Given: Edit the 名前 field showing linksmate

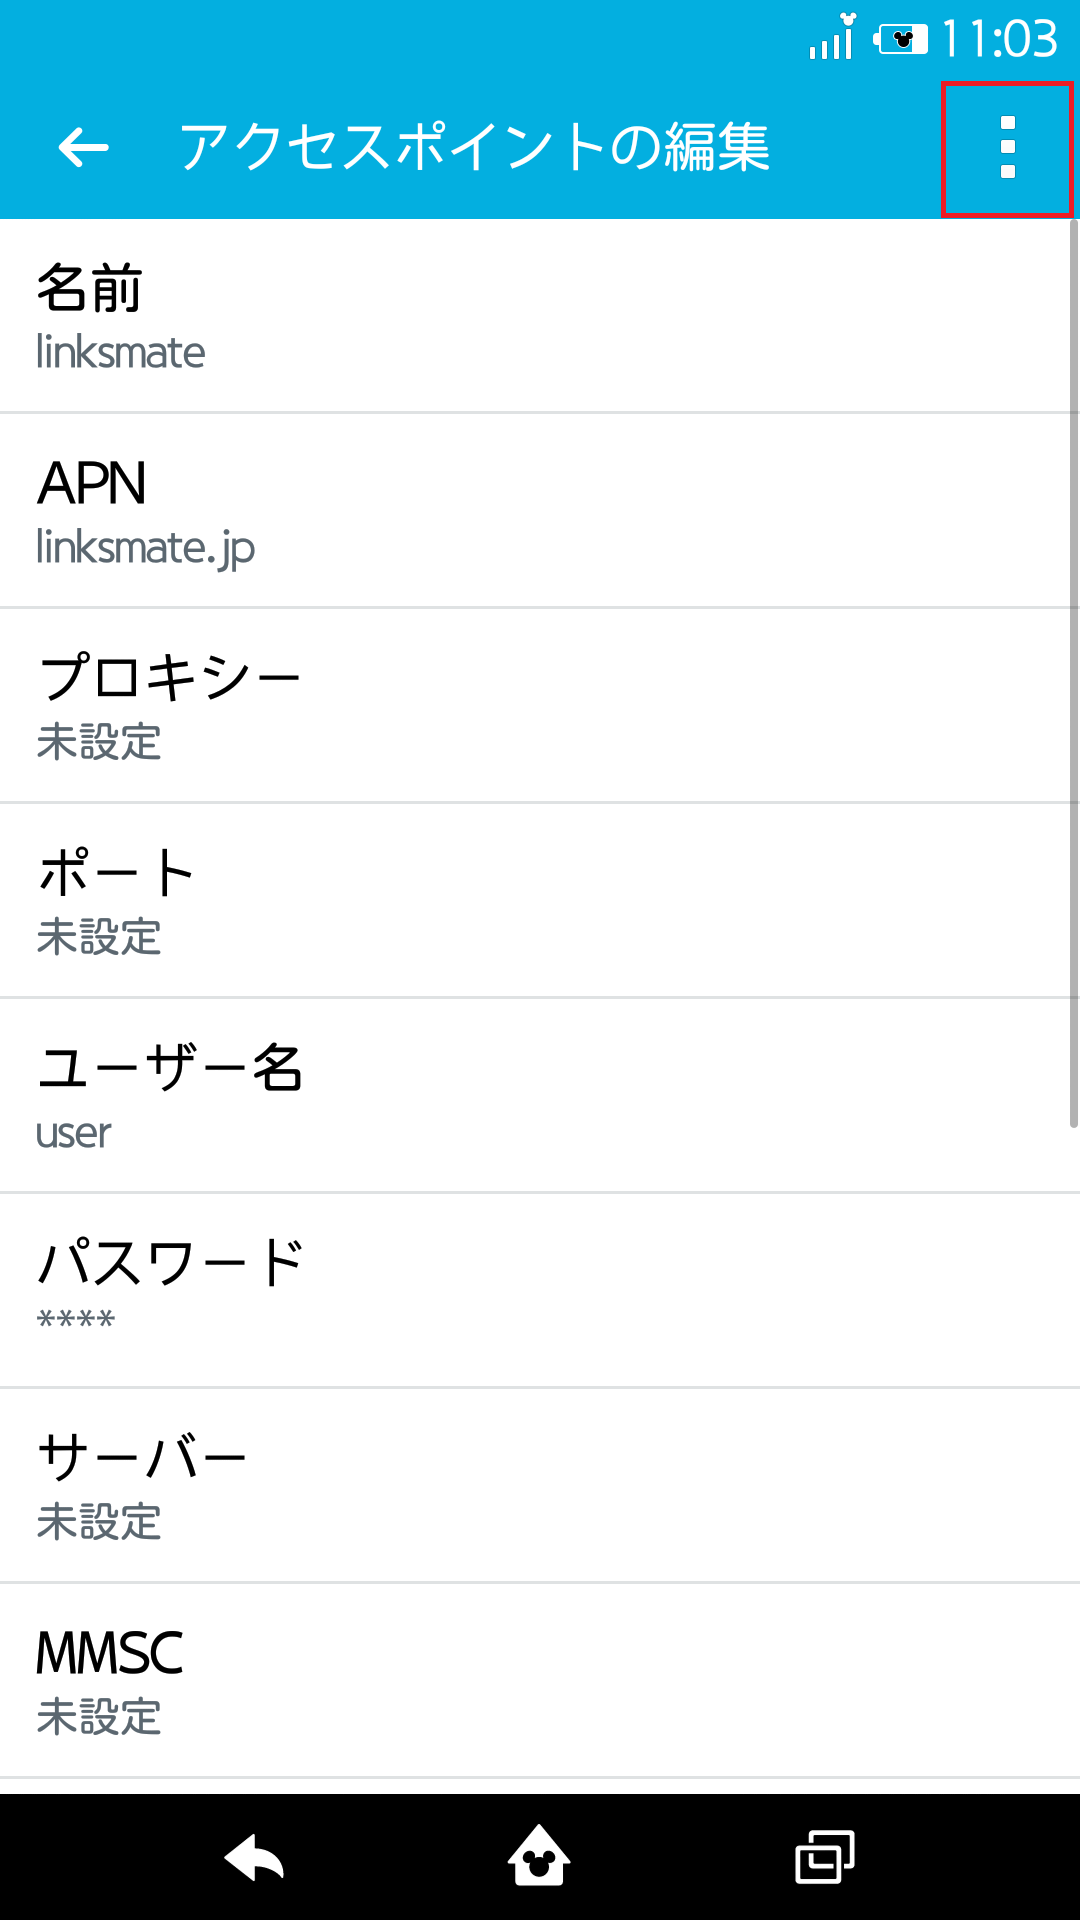Looking at the screenshot, I should (x=540, y=313).
